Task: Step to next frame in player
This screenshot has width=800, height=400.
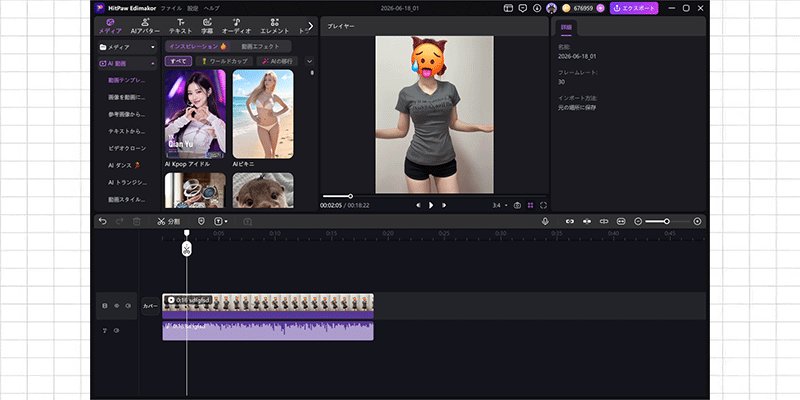Action: (x=444, y=205)
